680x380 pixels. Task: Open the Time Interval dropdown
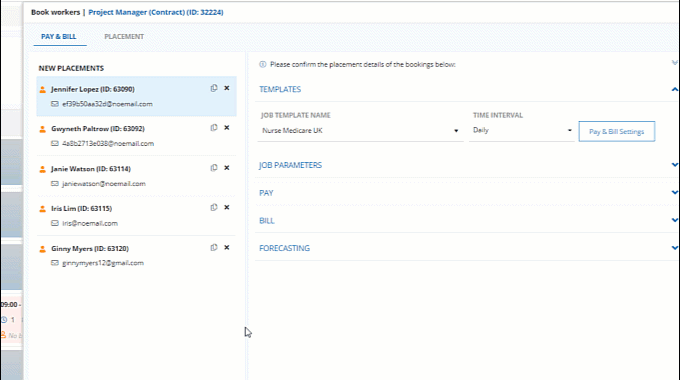[x=522, y=130]
